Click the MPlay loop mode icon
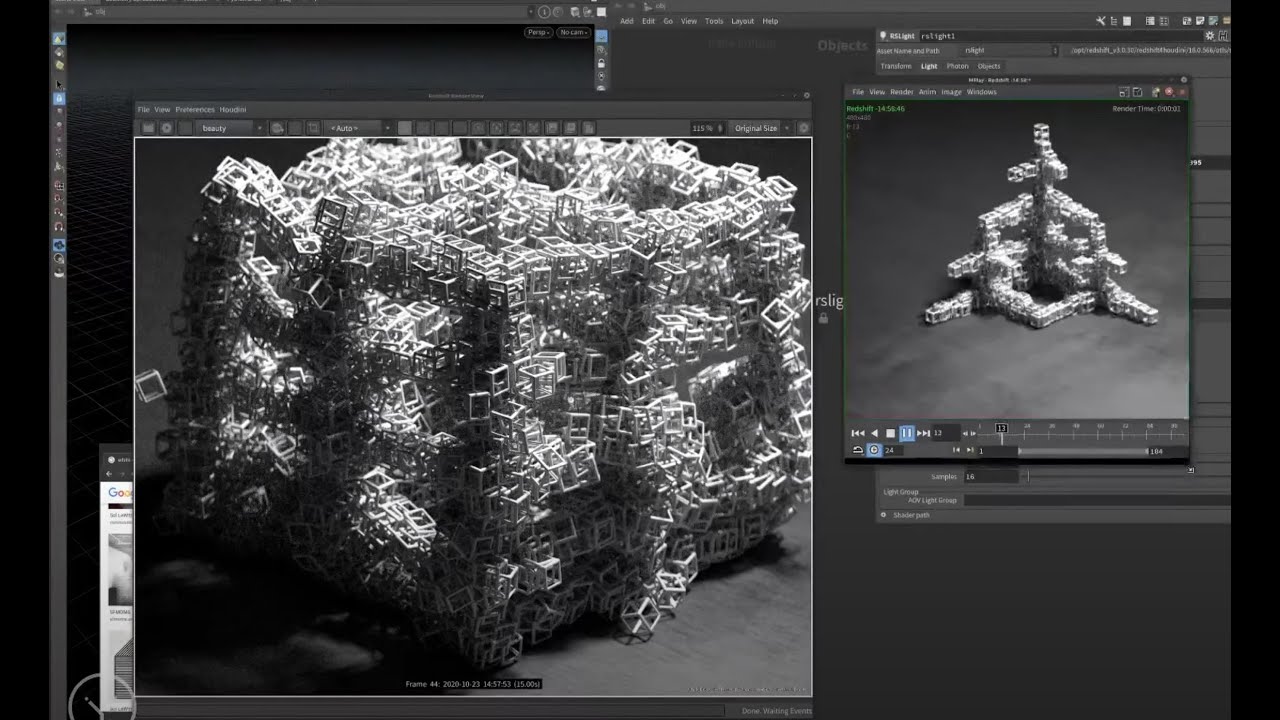The image size is (1280, 720). pos(858,450)
